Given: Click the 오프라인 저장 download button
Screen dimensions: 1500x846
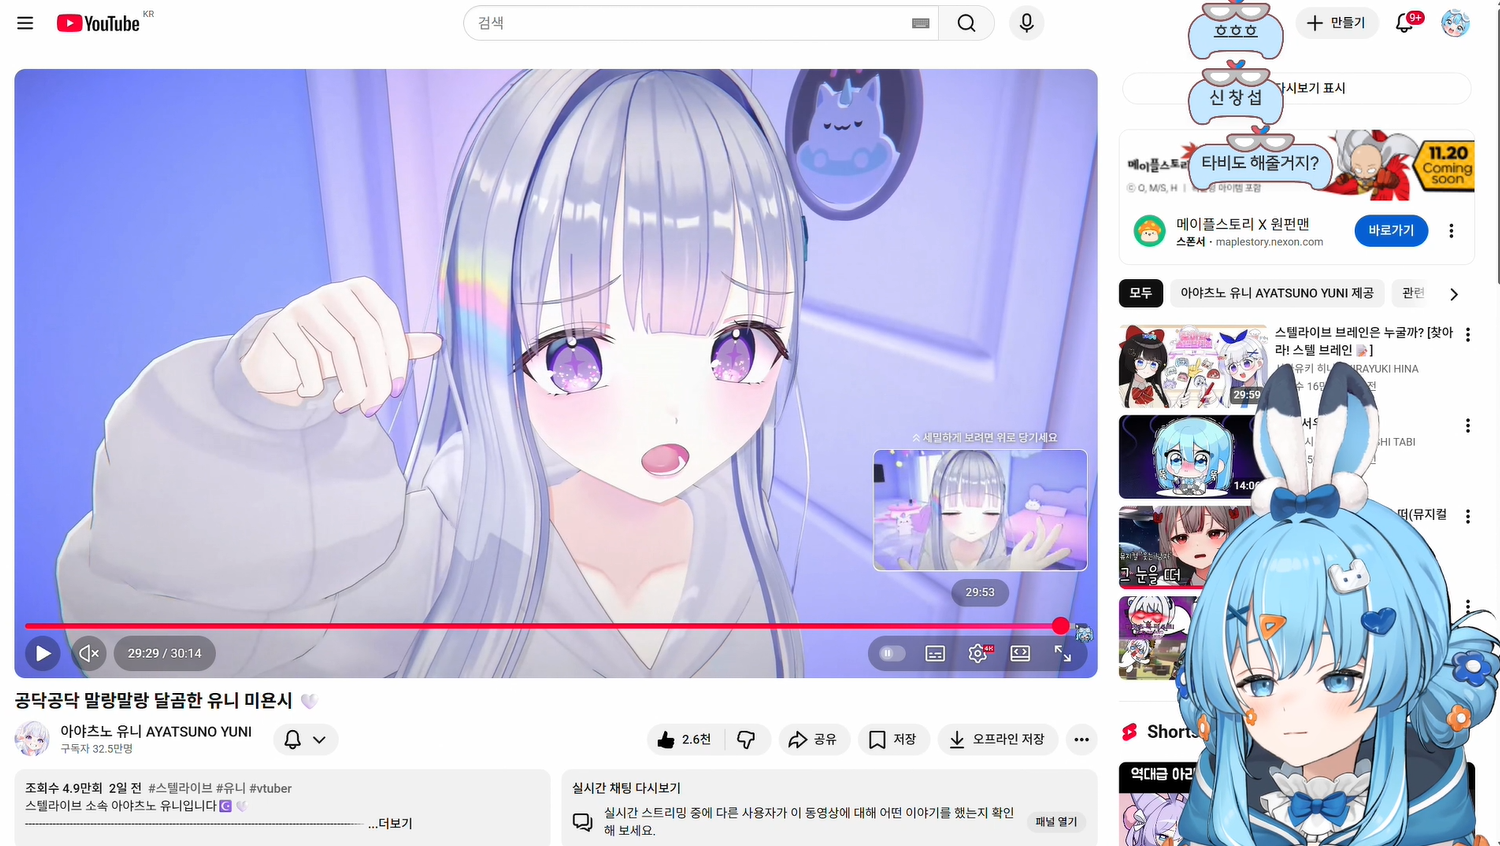Looking at the screenshot, I should [x=997, y=739].
